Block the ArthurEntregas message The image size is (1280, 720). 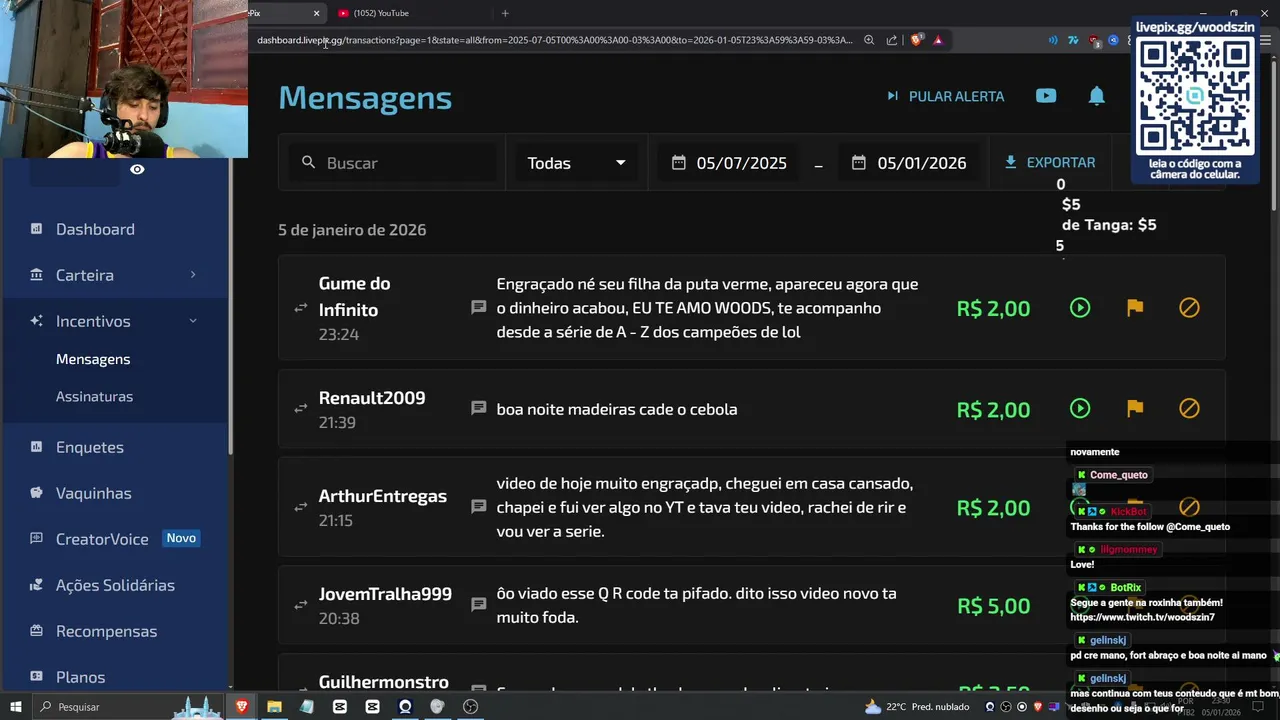tap(1189, 507)
